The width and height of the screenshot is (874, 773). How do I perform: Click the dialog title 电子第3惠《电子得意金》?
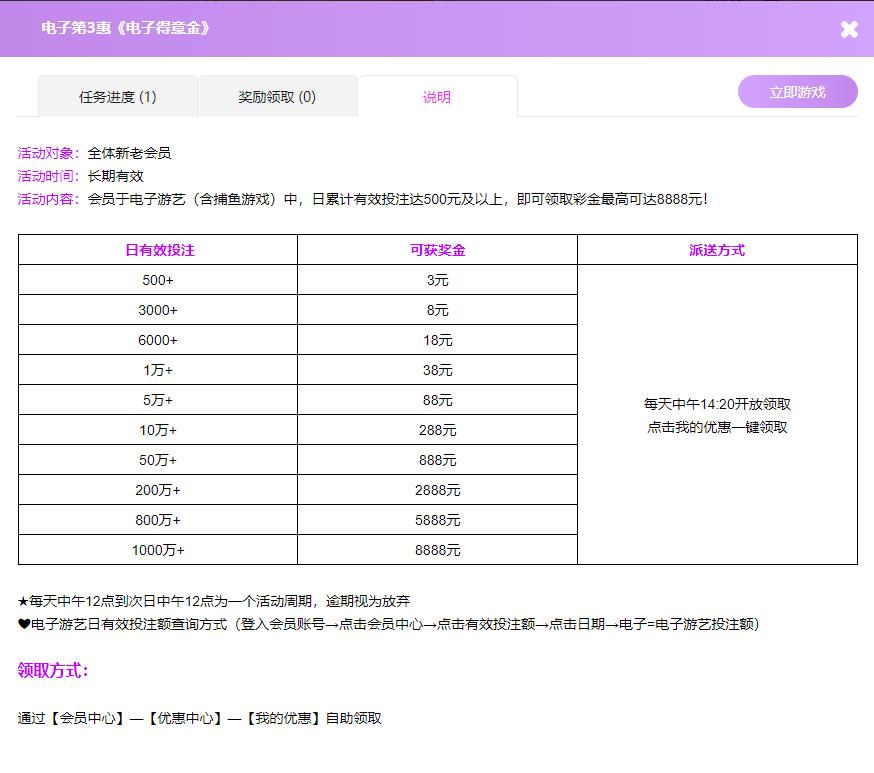pyautogui.click(x=126, y=28)
